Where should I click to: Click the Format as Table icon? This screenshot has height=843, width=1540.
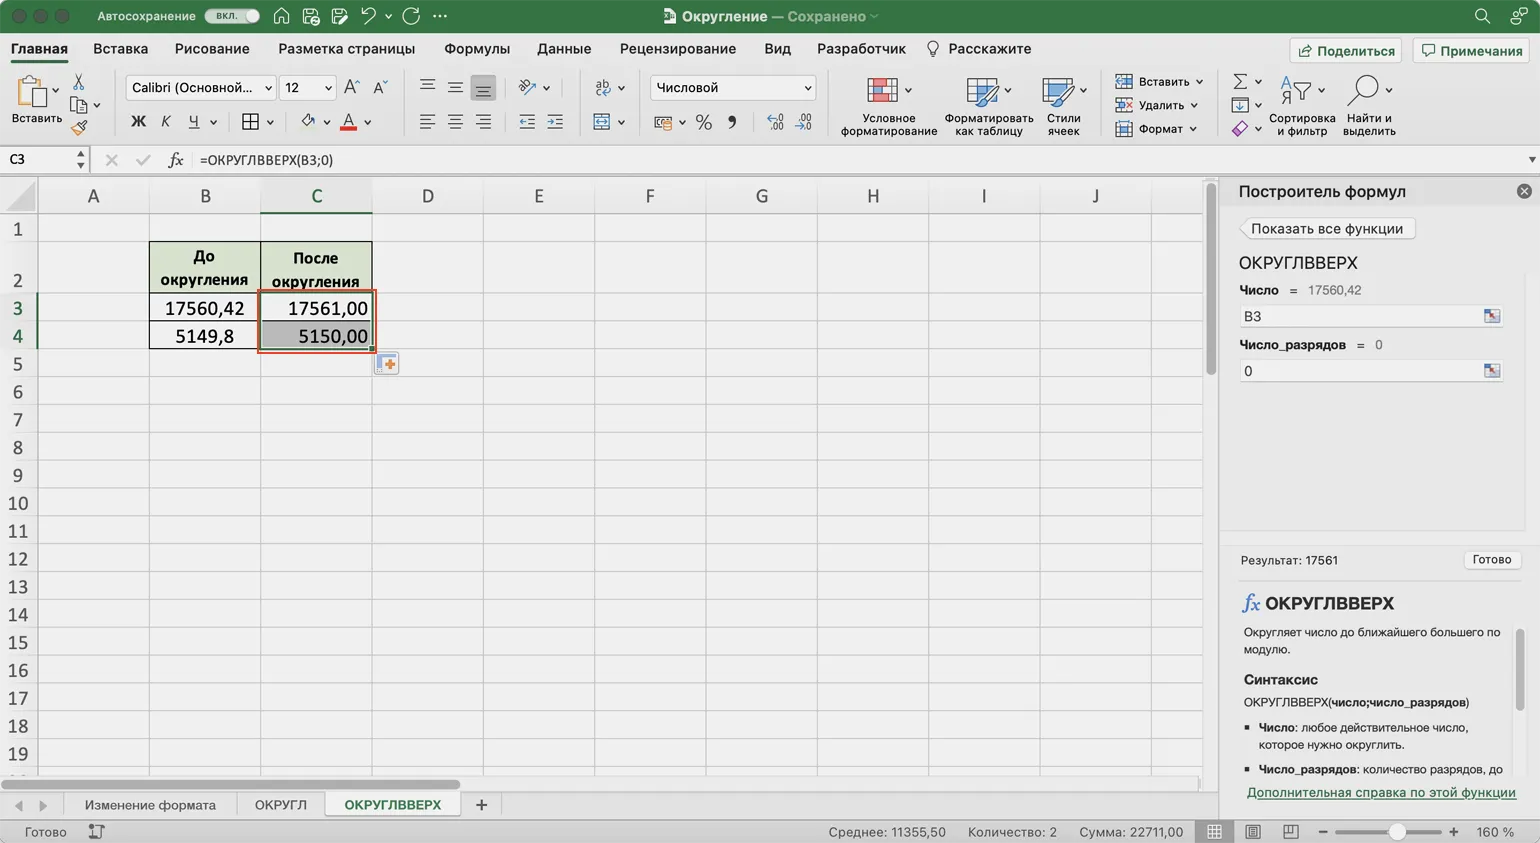click(x=982, y=91)
